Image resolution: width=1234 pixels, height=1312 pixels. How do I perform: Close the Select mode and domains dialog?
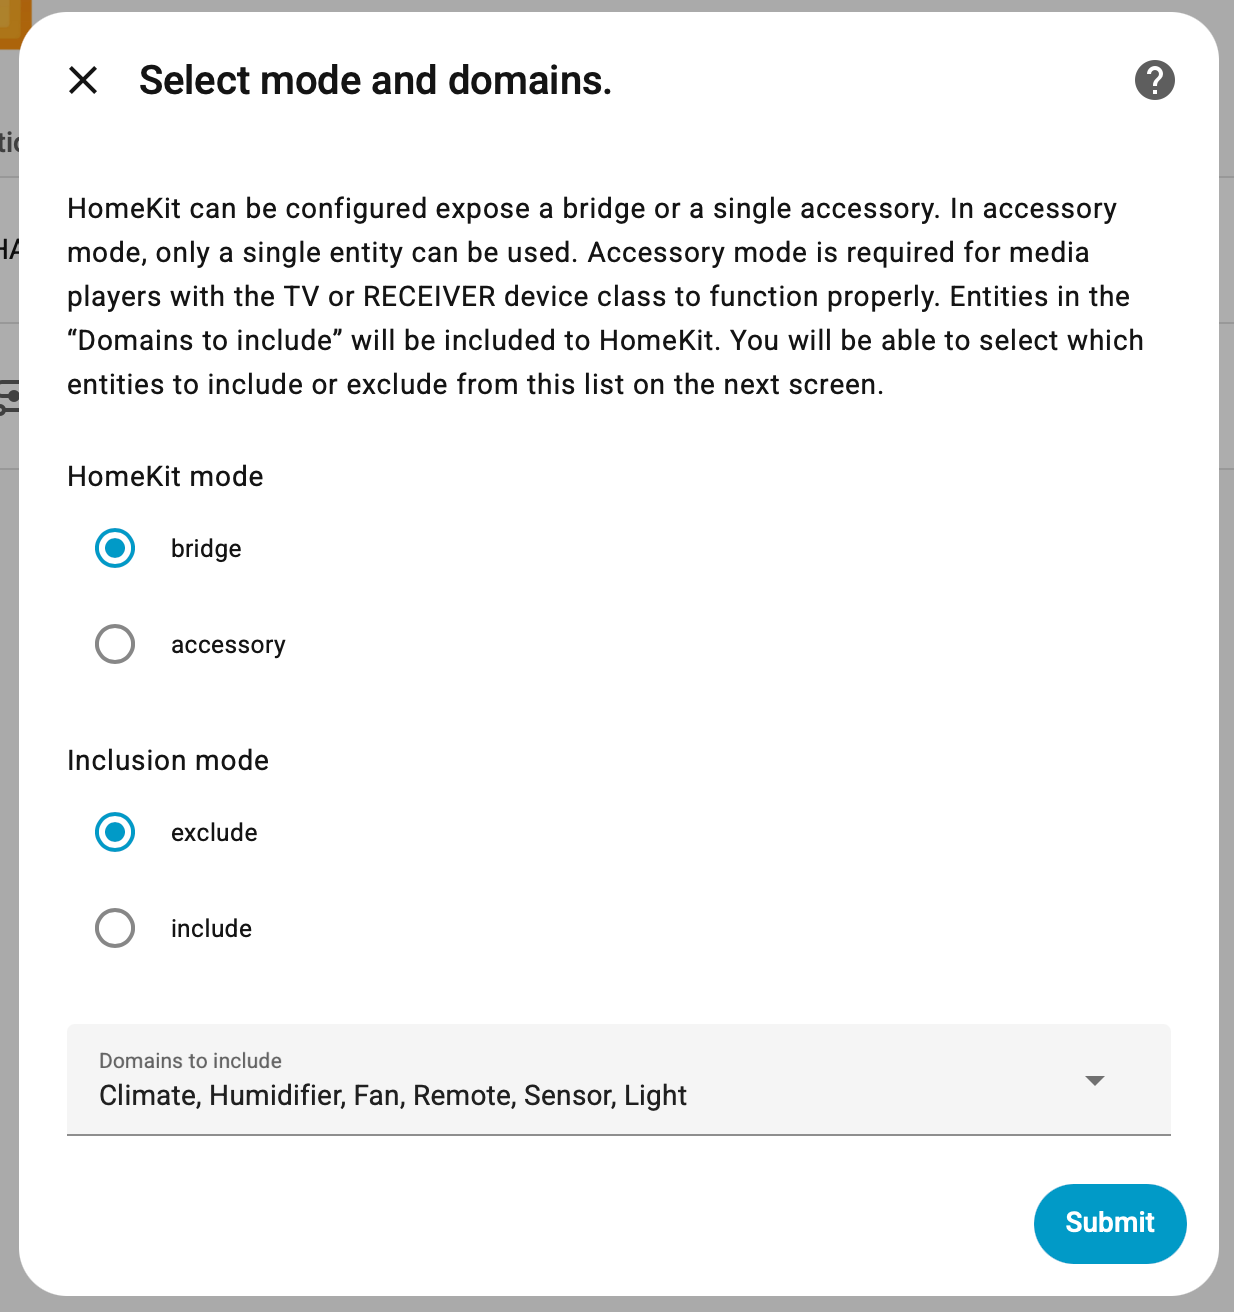[x=83, y=80]
